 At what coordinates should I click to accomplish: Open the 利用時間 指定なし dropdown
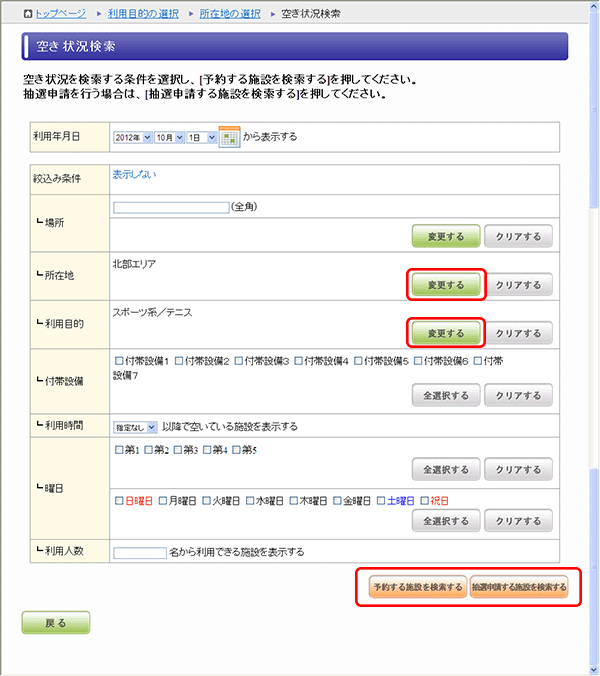coord(135,427)
